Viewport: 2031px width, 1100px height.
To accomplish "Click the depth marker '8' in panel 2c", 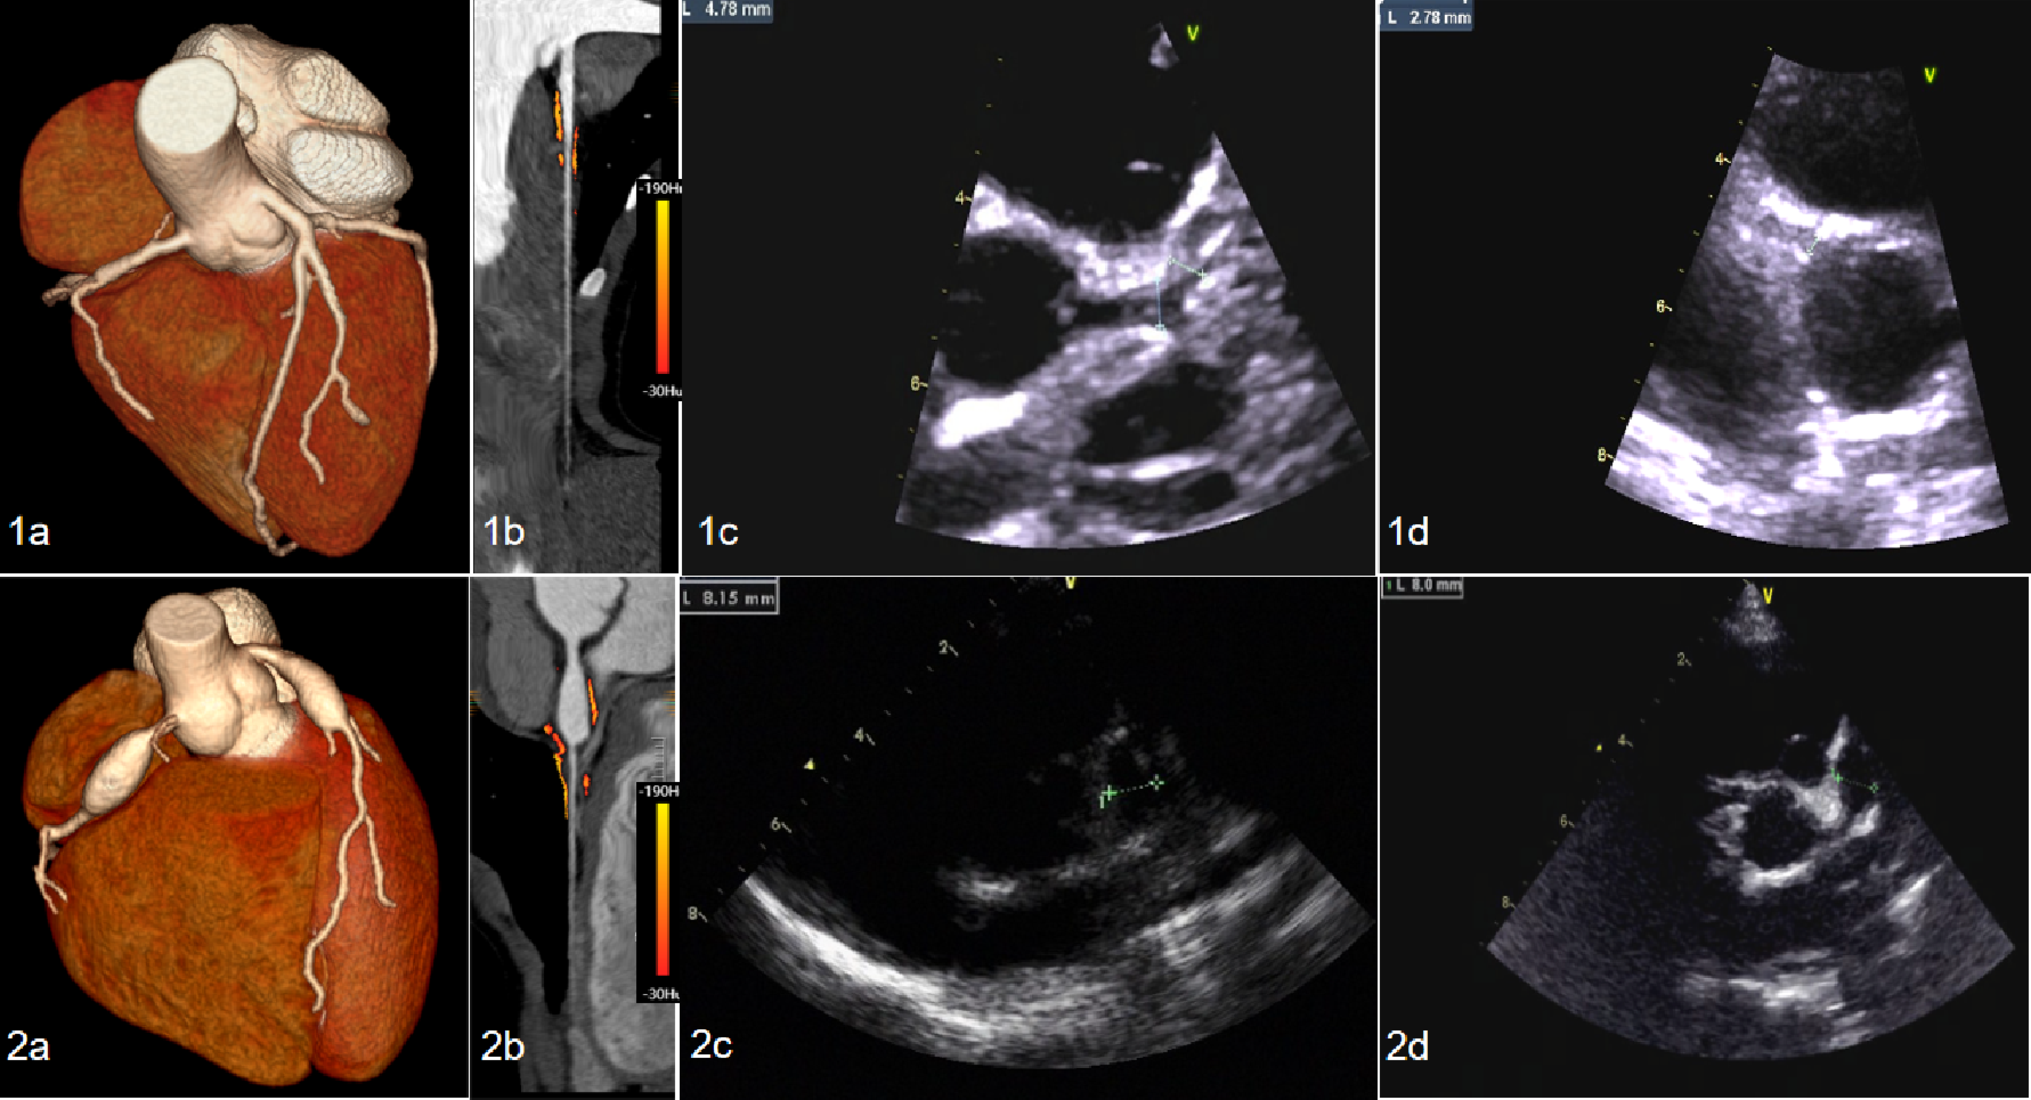I will [x=695, y=913].
